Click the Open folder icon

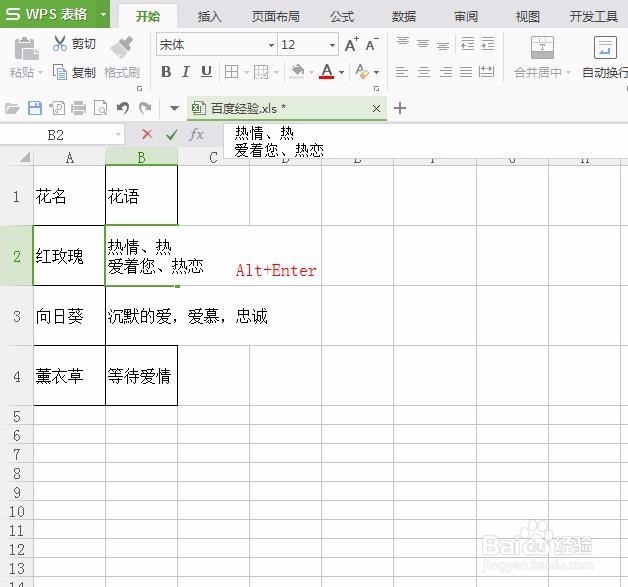coord(12,108)
